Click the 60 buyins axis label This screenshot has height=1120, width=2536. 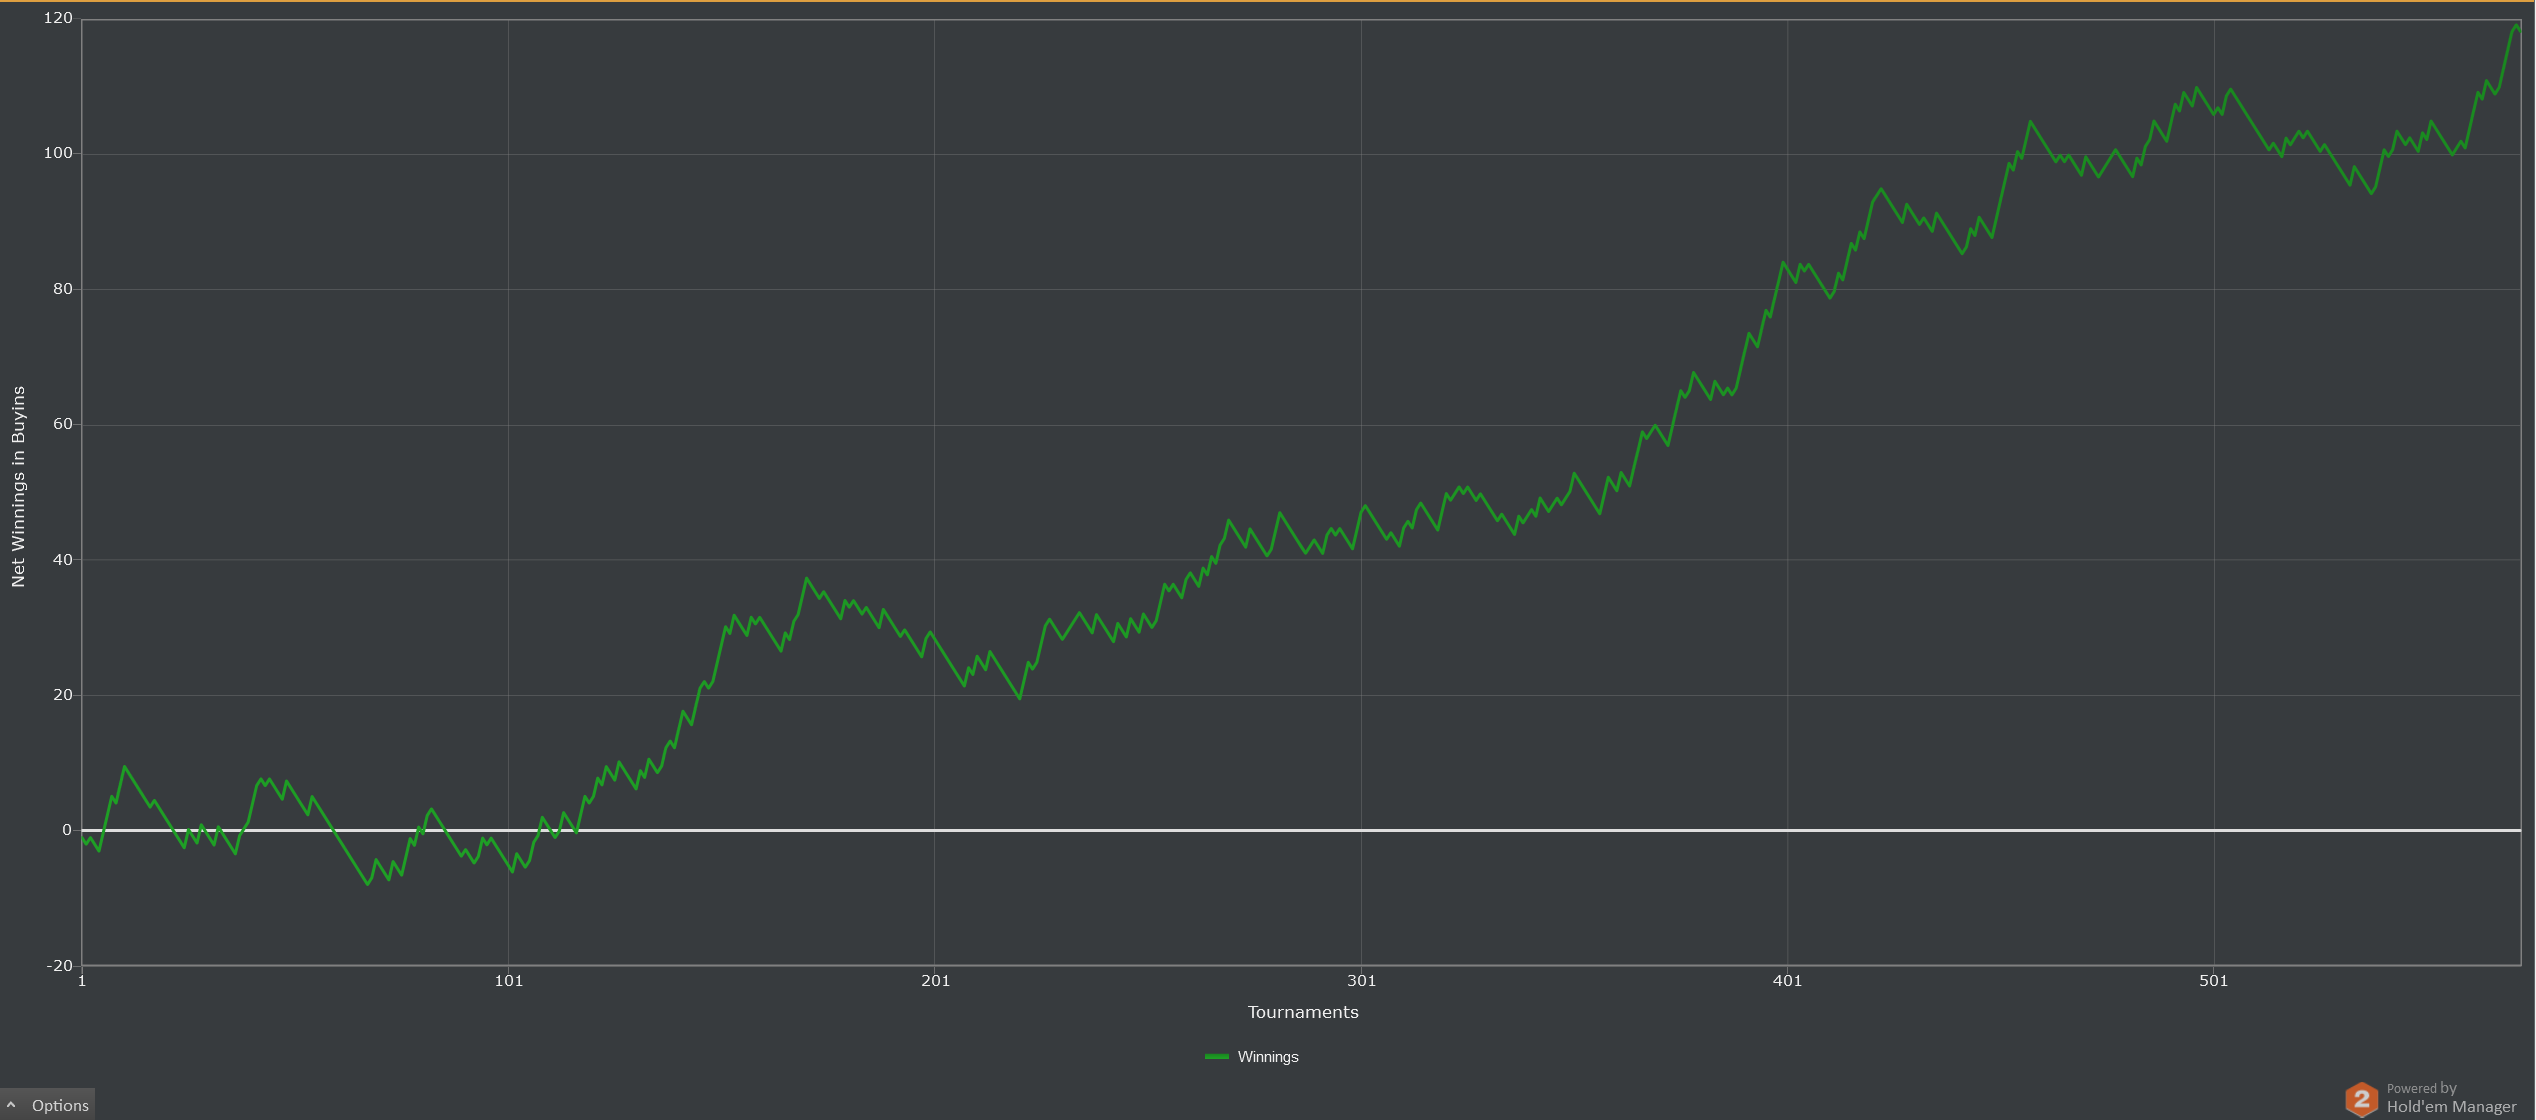point(63,424)
